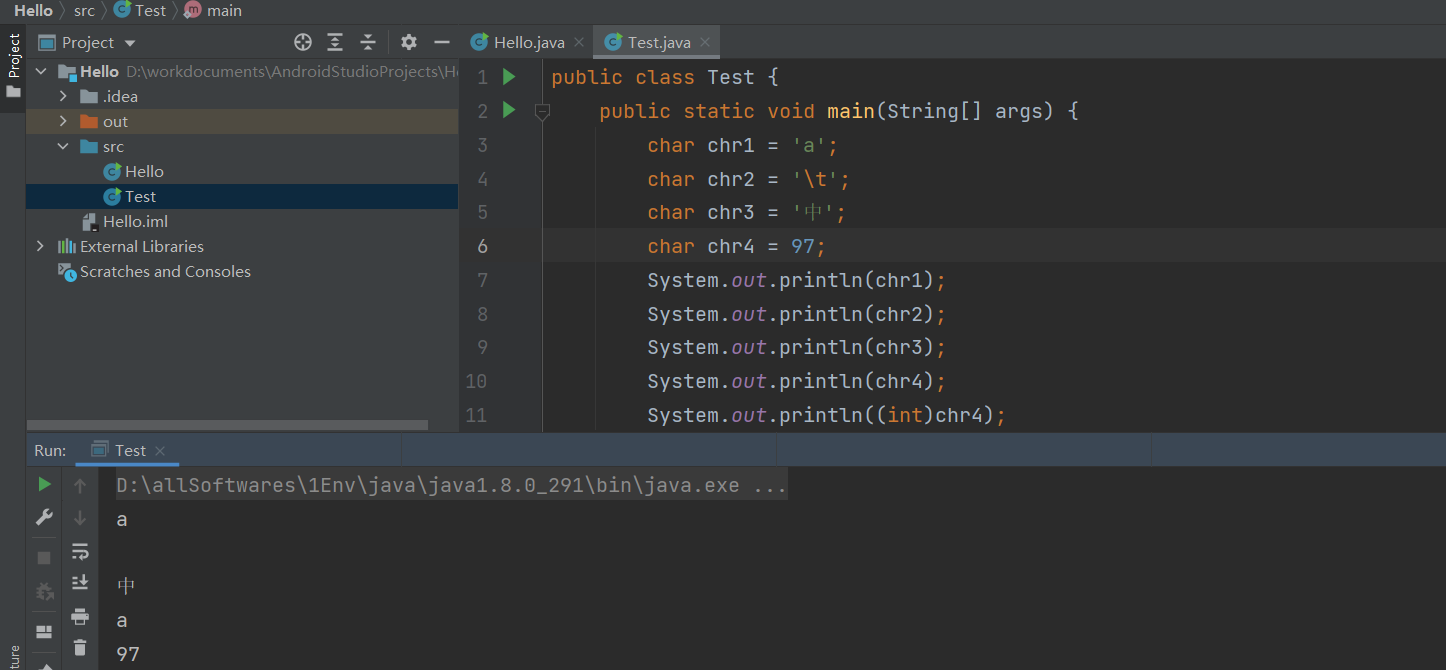This screenshot has width=1446, height=670.
Task: Collapse the src folder
Action: click(x=63, y=147)
